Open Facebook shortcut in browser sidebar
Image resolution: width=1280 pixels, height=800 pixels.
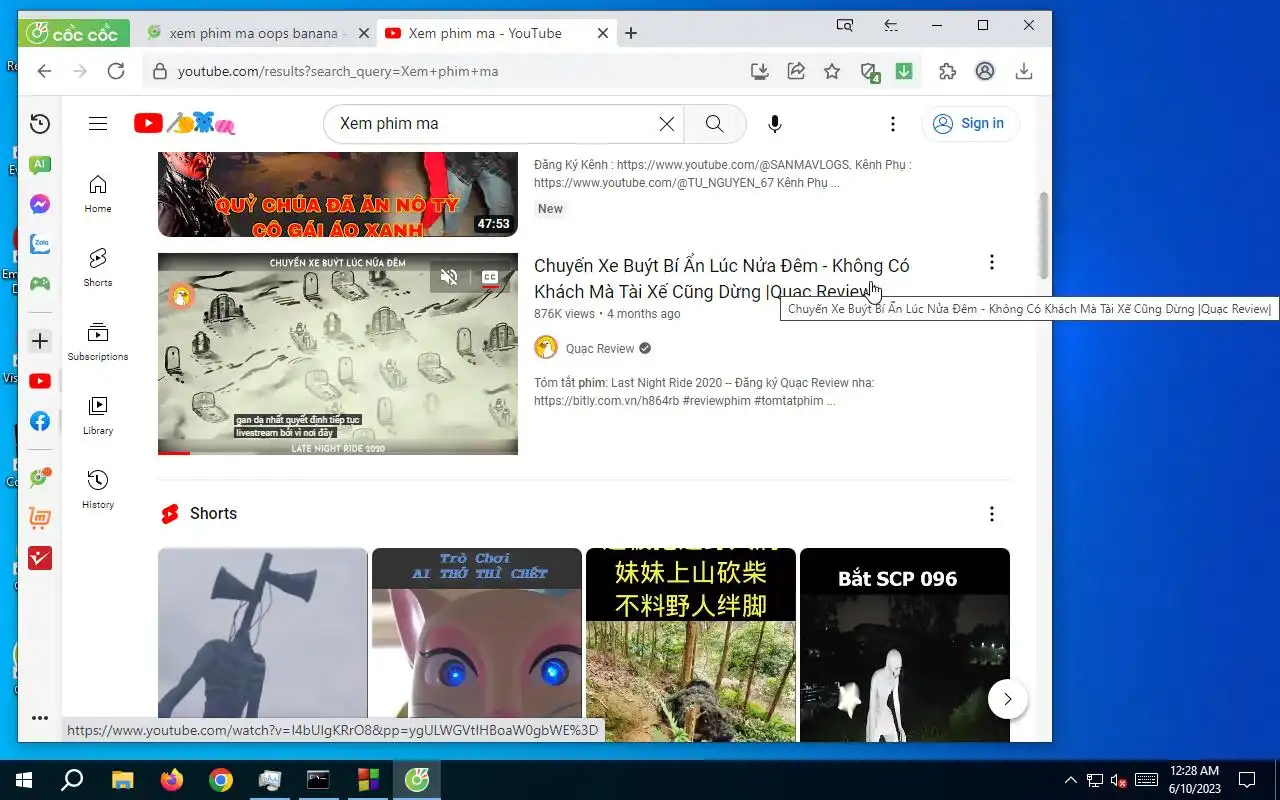[40, 421]
